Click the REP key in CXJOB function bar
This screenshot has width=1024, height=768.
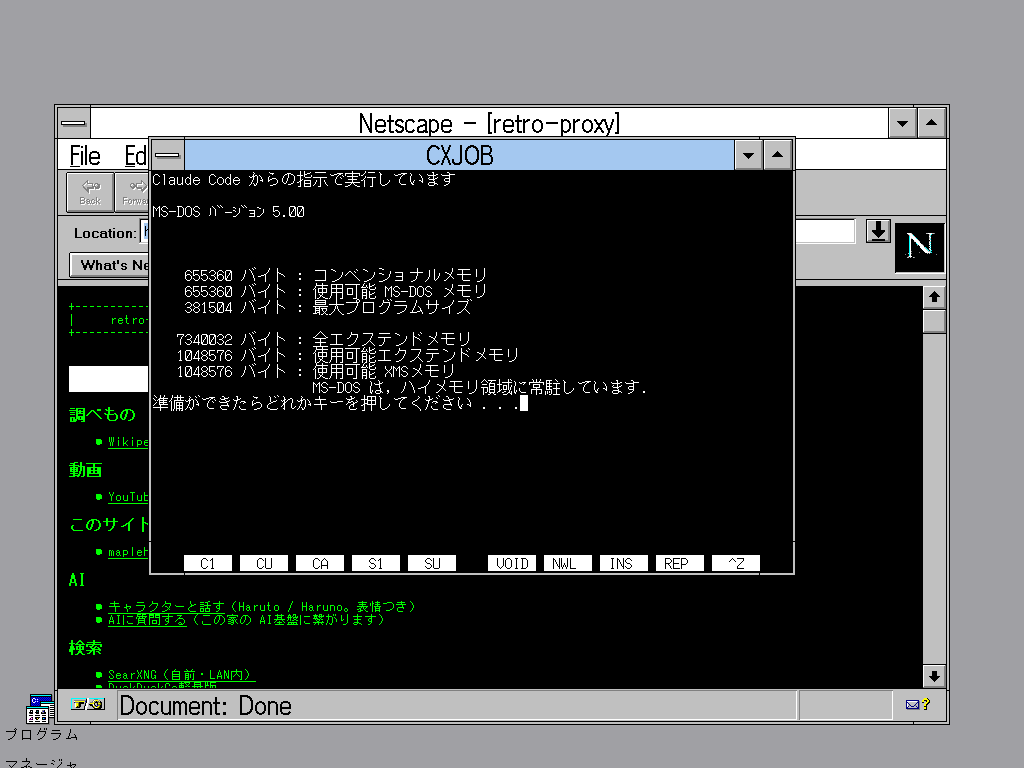click(x=679, y=564)
